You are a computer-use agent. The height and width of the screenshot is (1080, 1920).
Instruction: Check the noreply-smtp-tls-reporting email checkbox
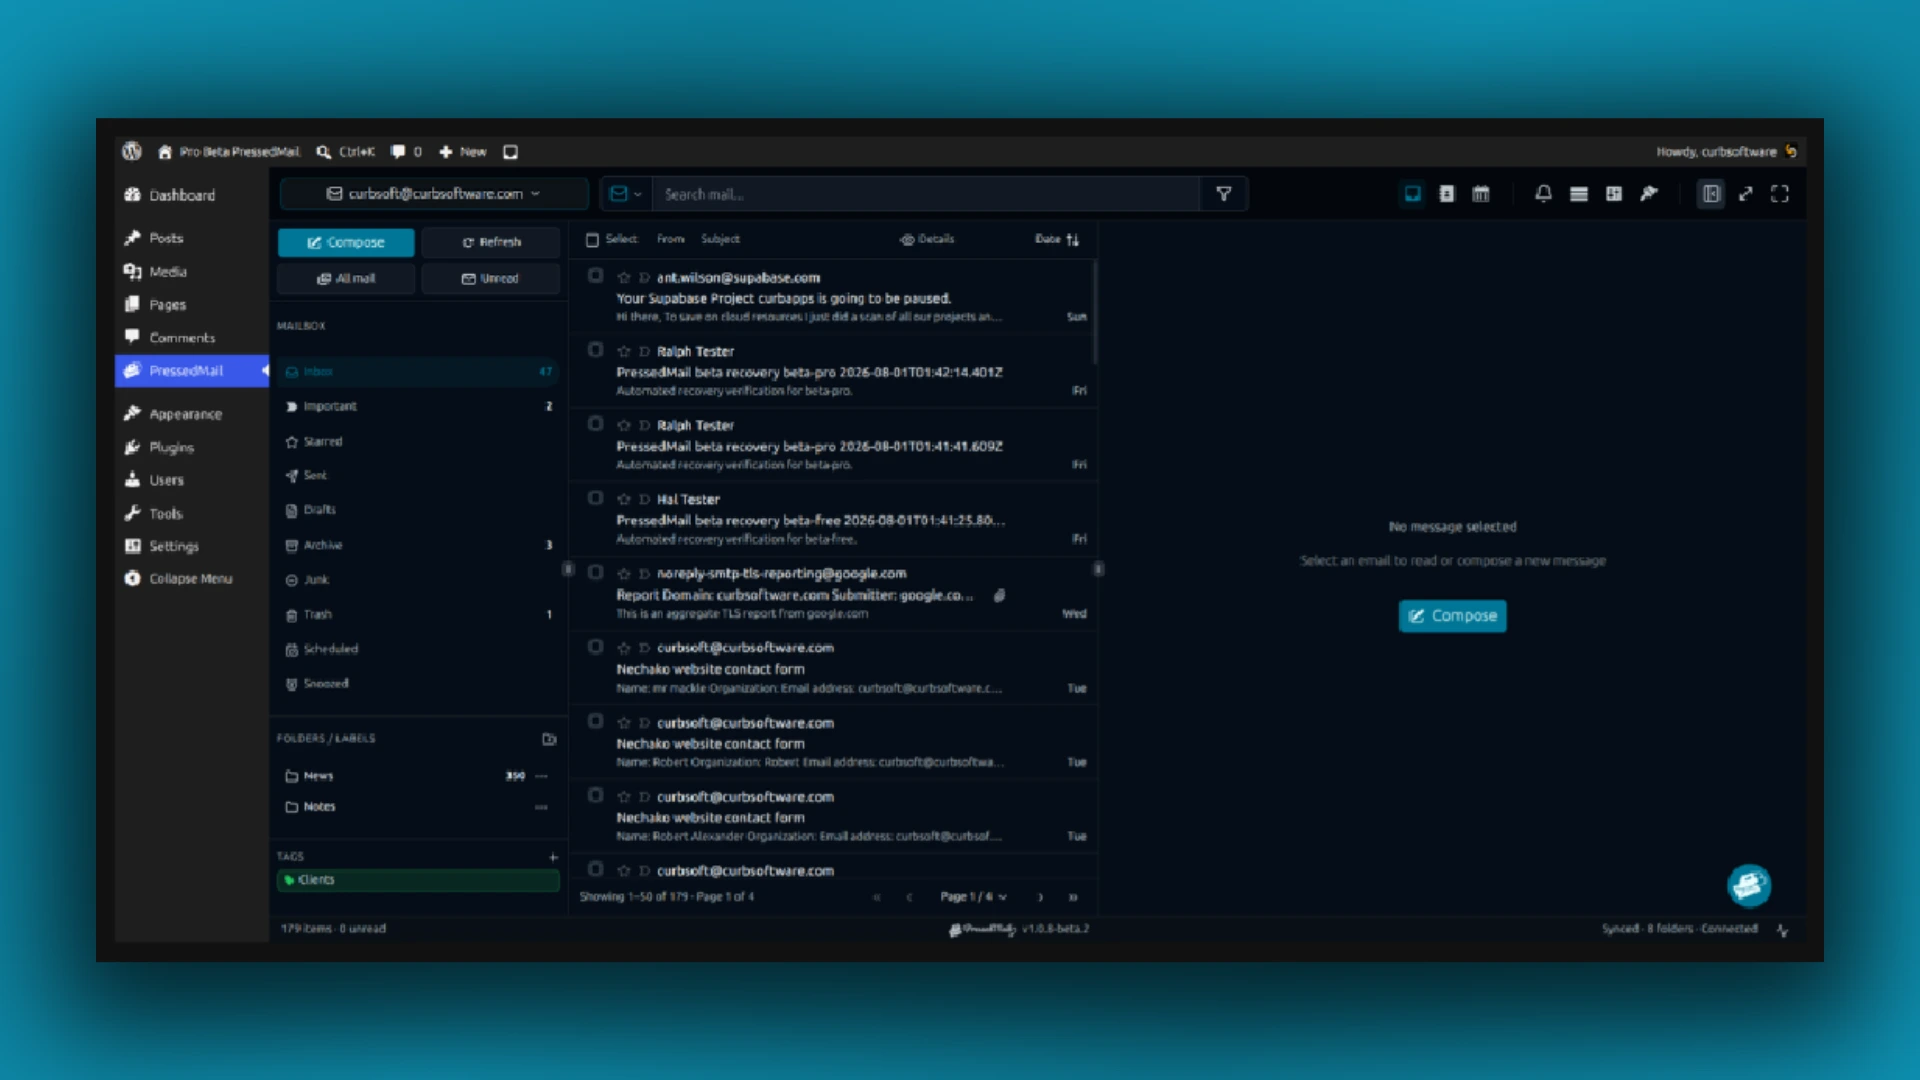coord(595,572)
